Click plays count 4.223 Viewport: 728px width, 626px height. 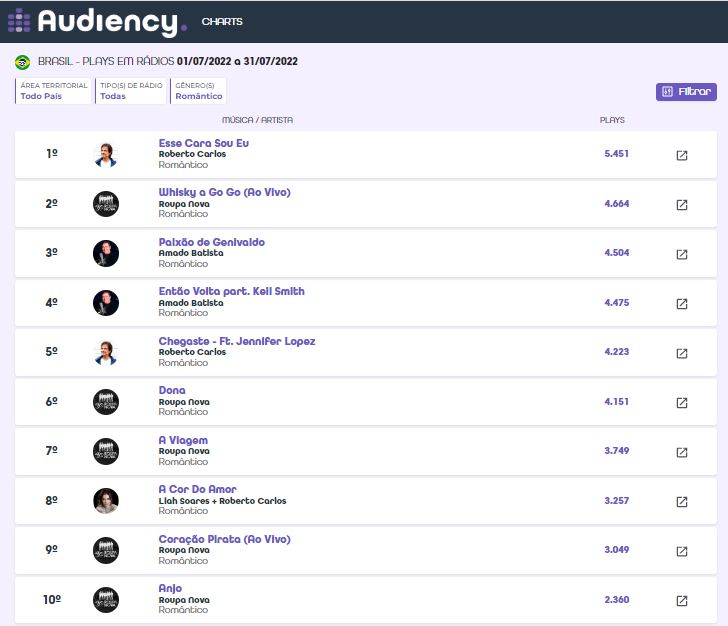click(x=617, y=352)
